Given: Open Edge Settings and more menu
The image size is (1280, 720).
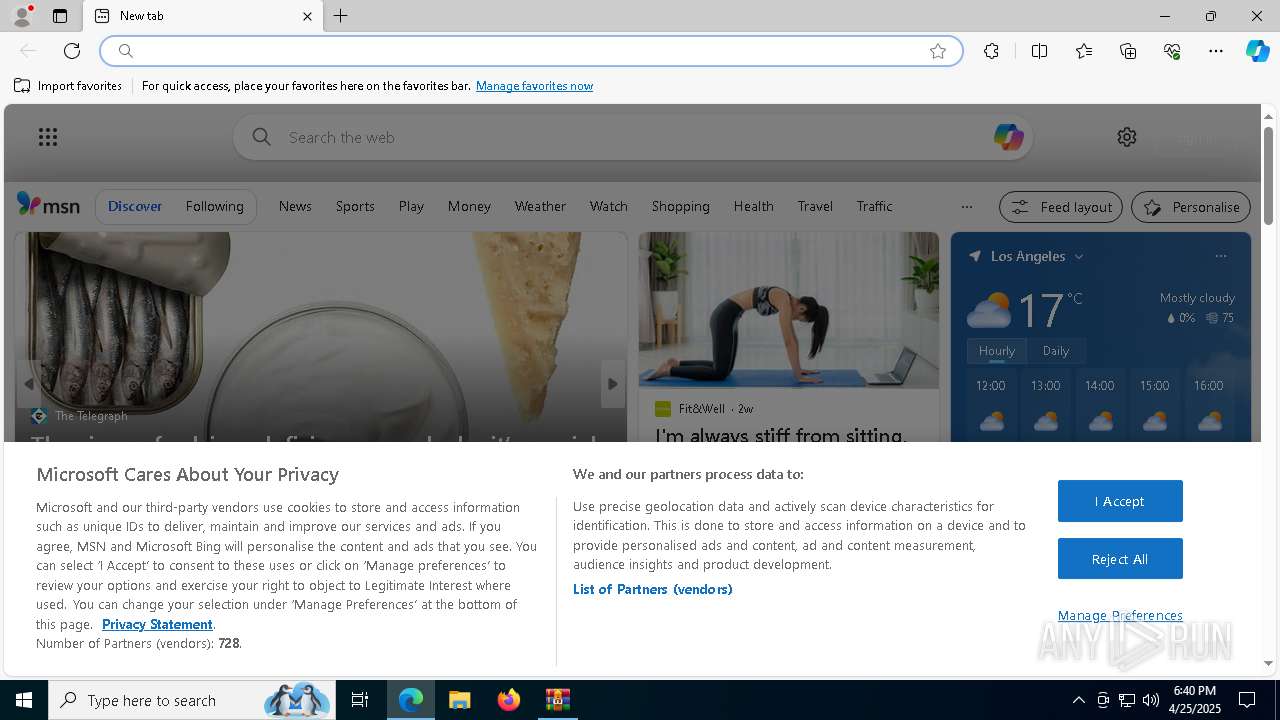Looking at the screenshot, I should [x=1216, y=51].
